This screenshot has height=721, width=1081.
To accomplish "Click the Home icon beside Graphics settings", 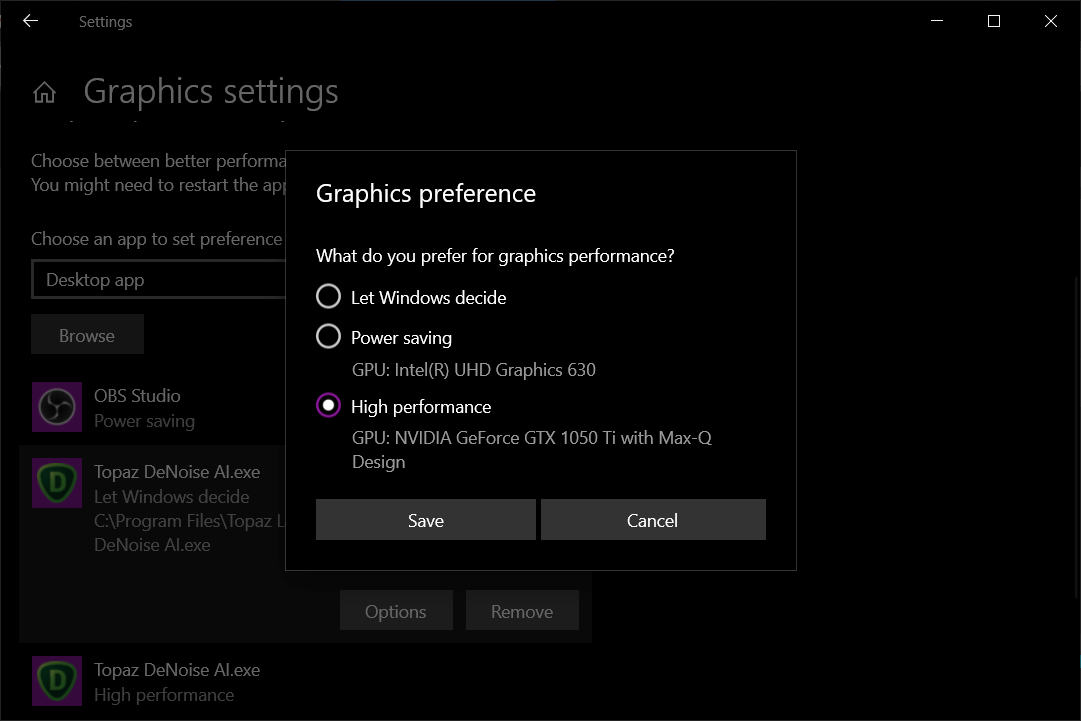I will tap(44, 93).
